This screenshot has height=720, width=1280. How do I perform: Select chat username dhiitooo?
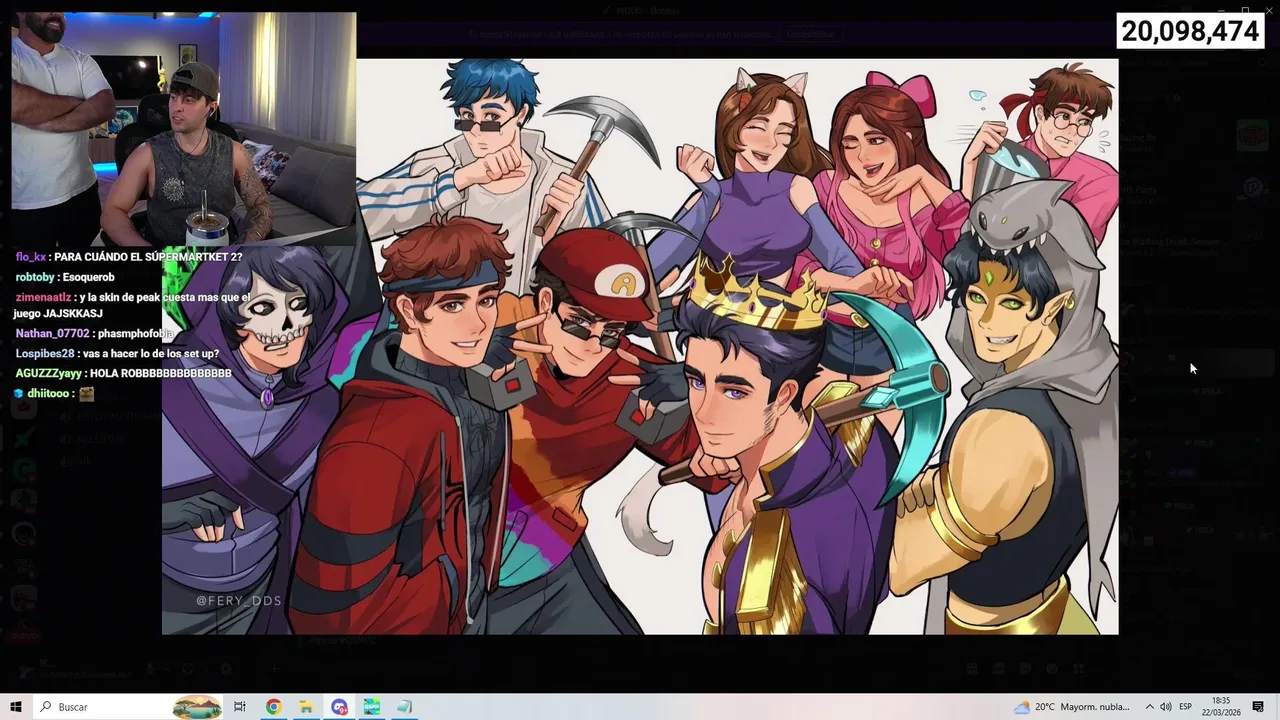pyautogui.click(x=50, y=394)
